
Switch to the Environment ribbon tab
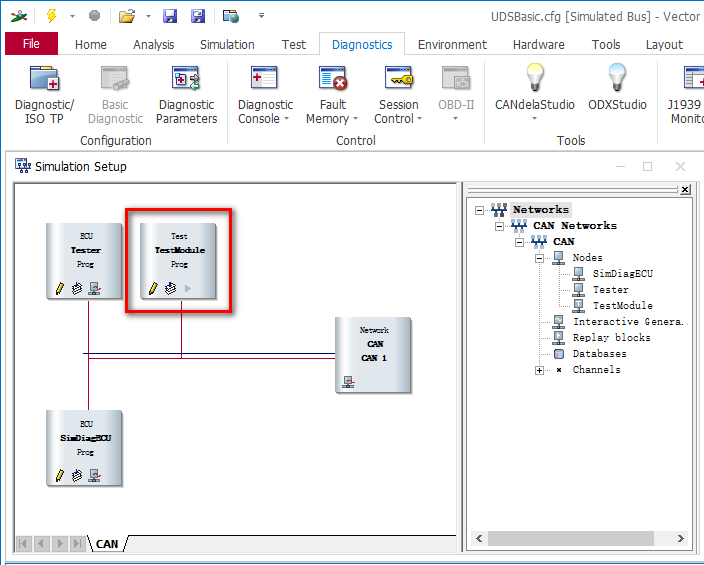452,44
